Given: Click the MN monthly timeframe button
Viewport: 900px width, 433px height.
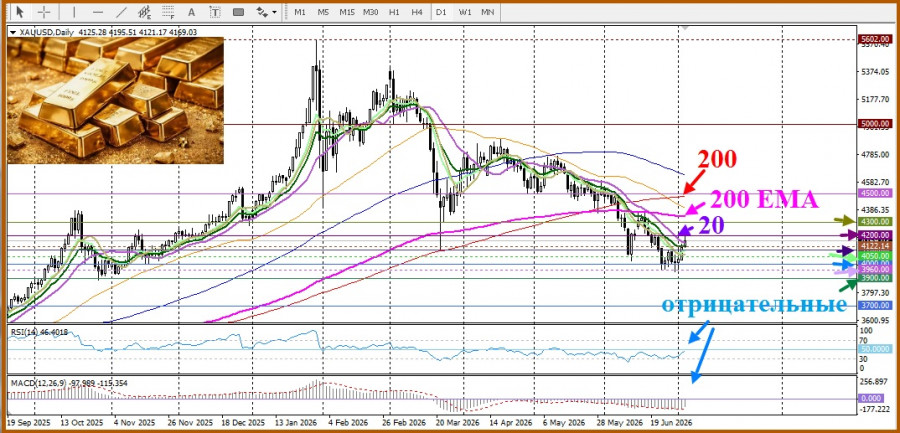Looking at the screenshot, I should point(488,11).
